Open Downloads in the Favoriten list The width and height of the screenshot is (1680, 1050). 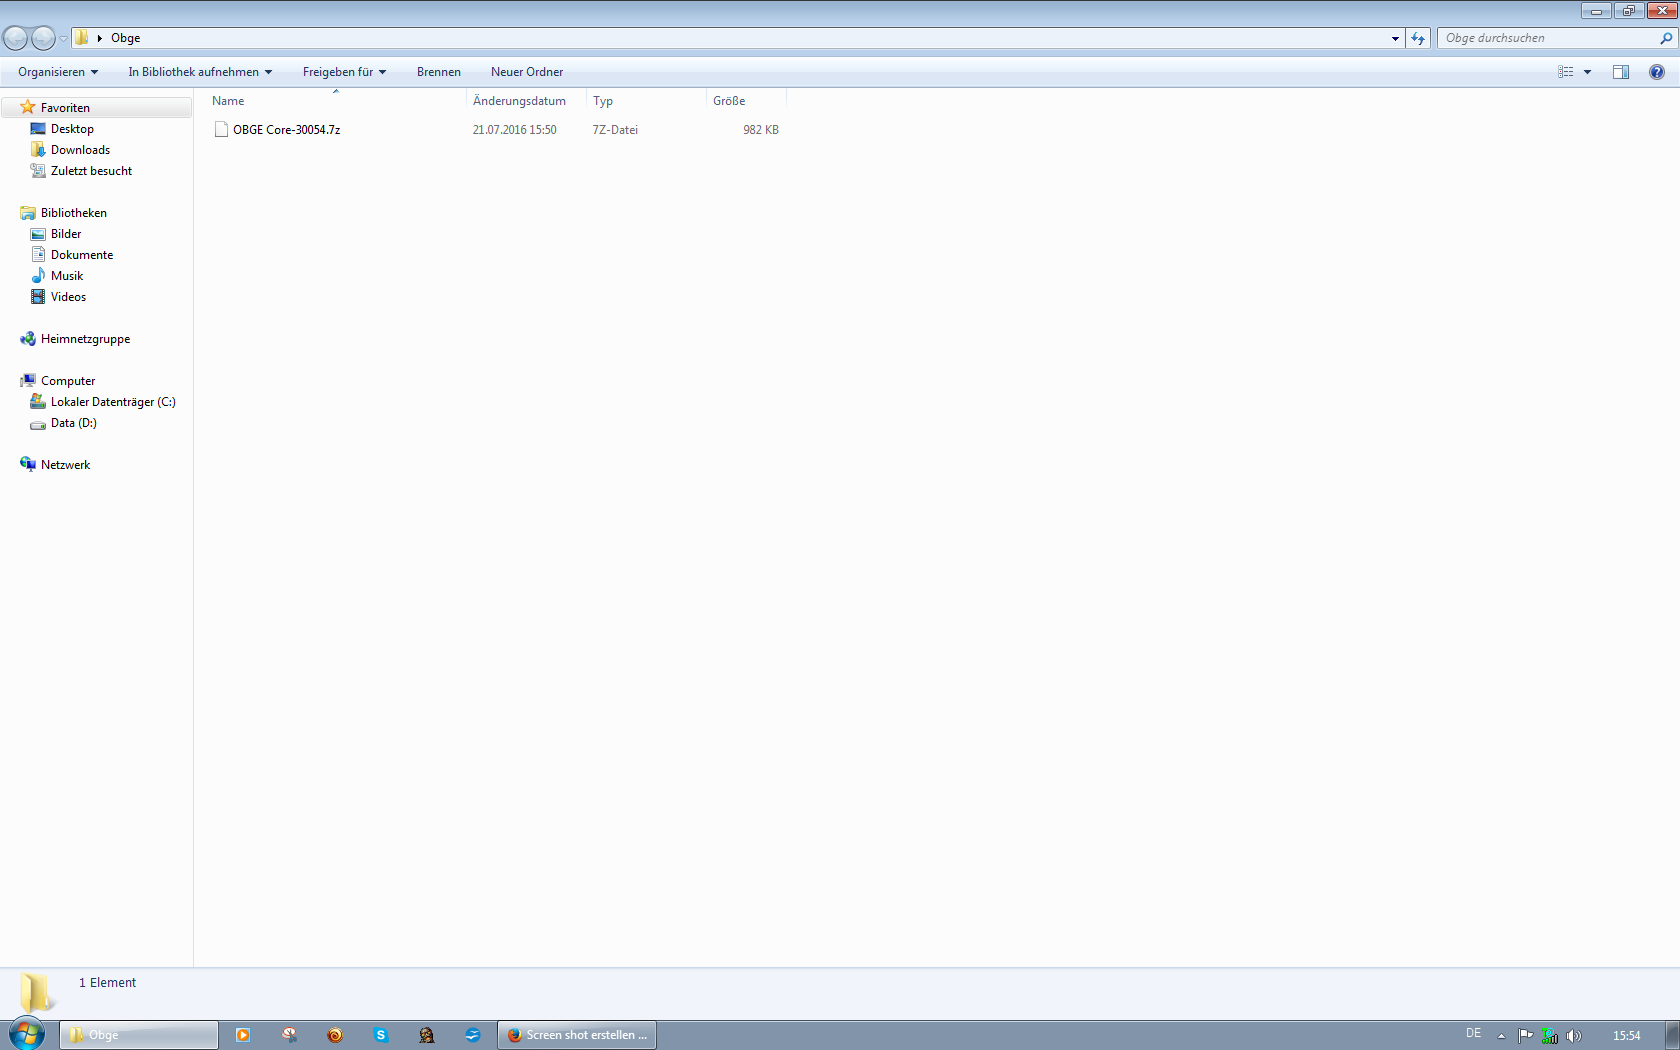coord(80,150)
